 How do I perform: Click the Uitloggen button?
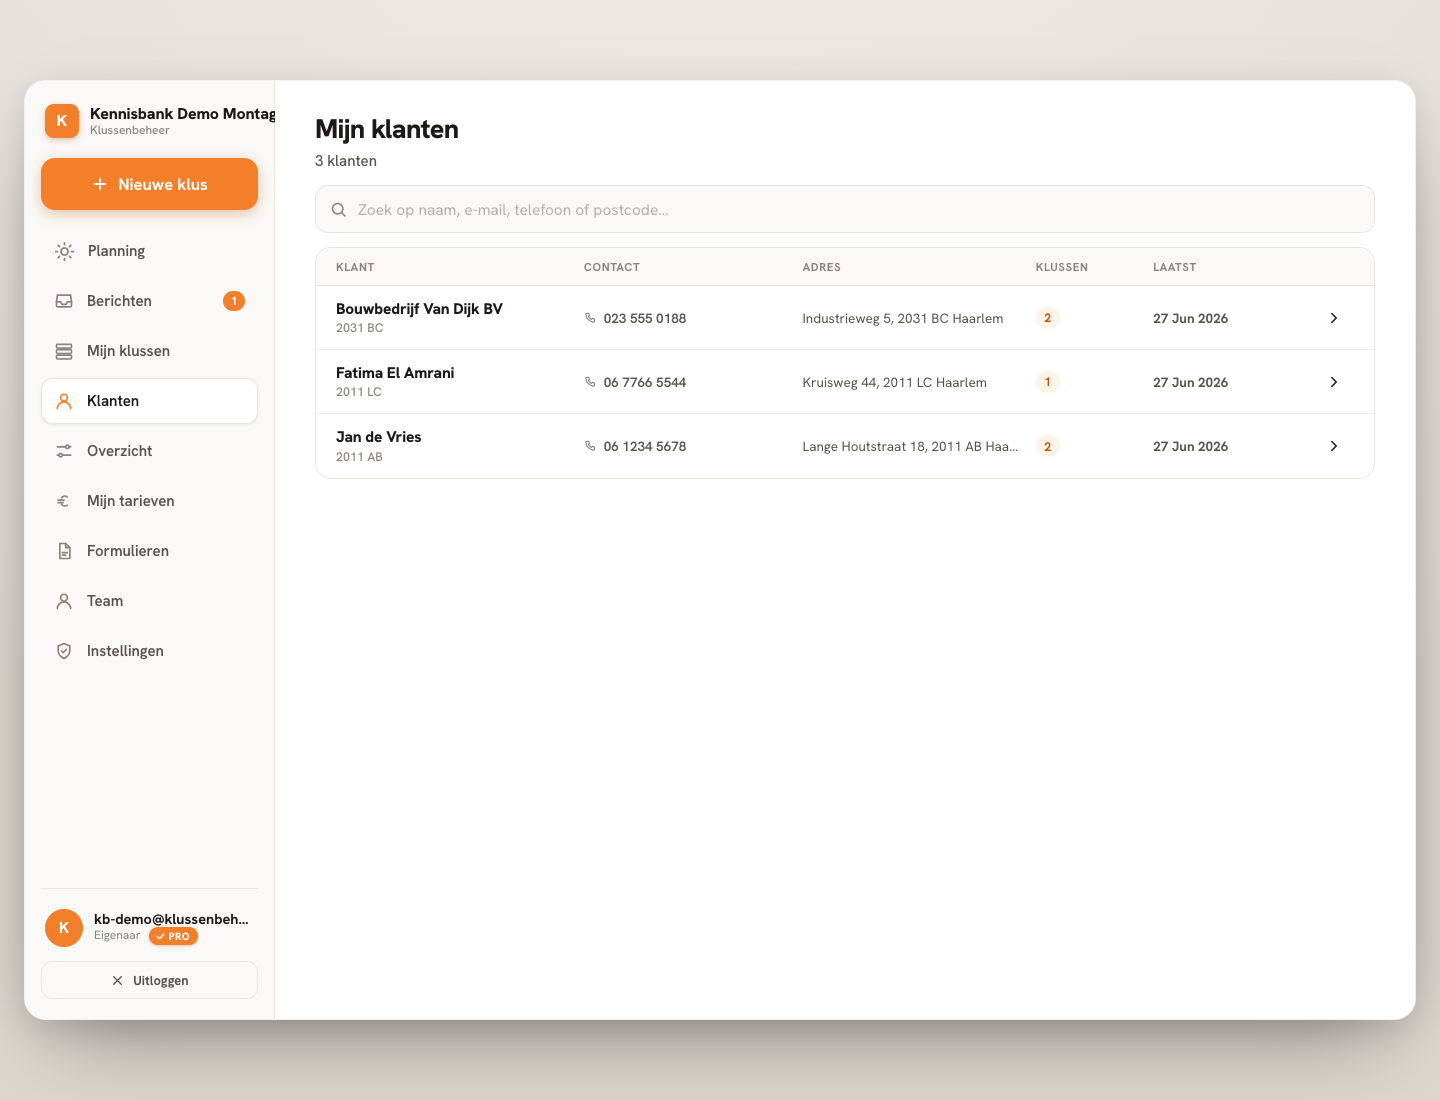pyautogui.click(x=149, y=980)
